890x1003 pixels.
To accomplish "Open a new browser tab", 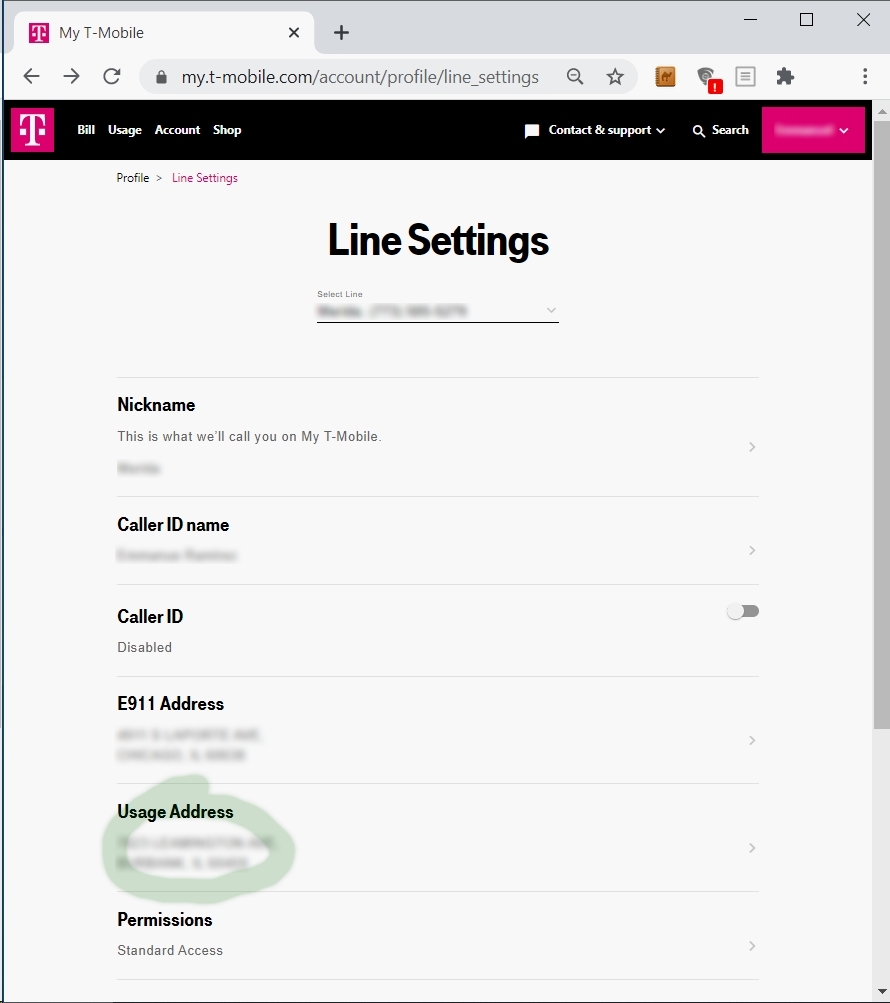I will 341,33.
